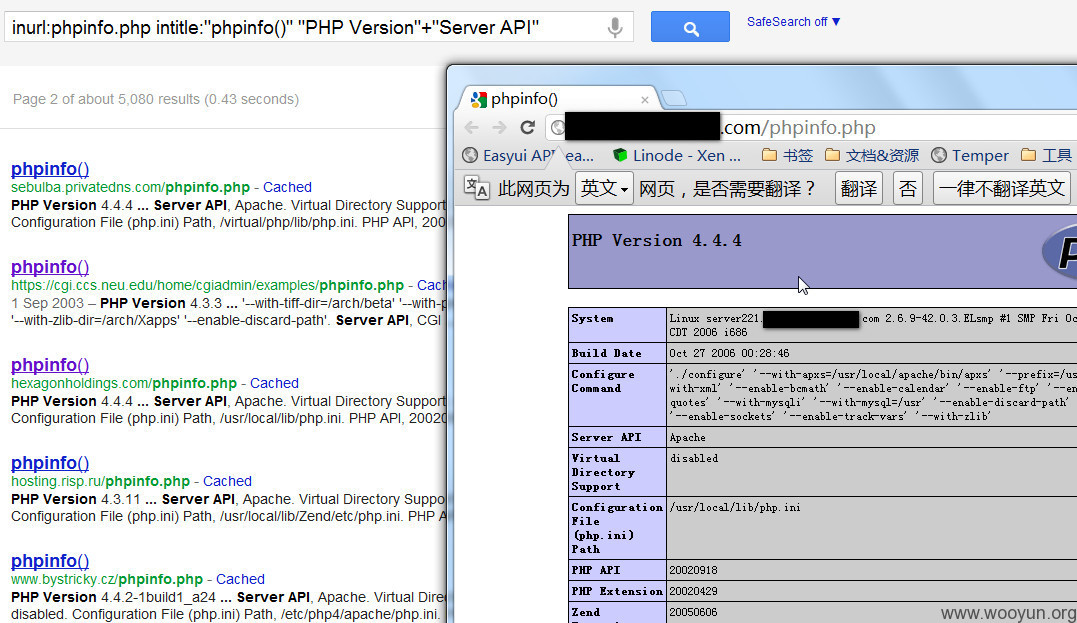
Task: Click the System row label
Action: [x=593, y=319]
